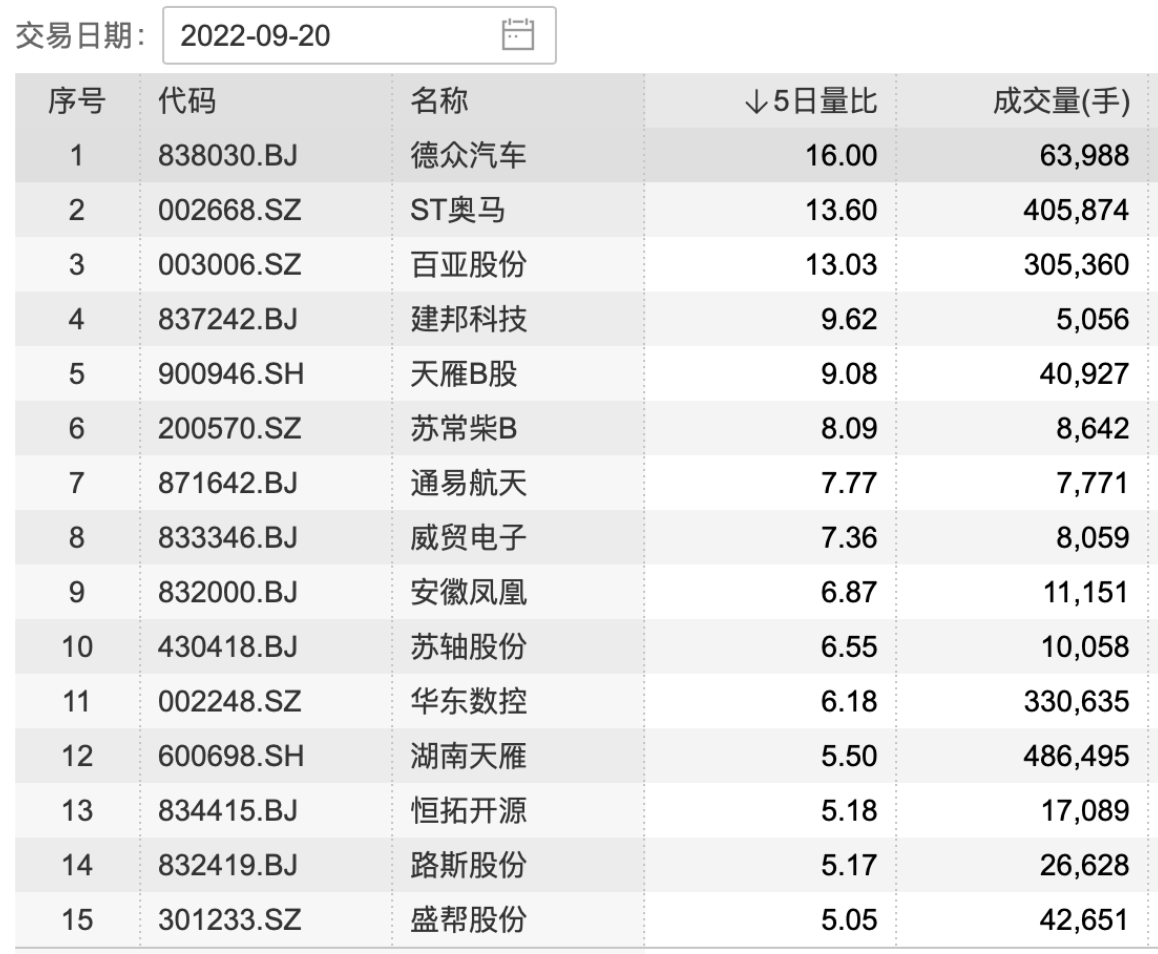Select stock code 900946.SH

[x=230, y=374]
